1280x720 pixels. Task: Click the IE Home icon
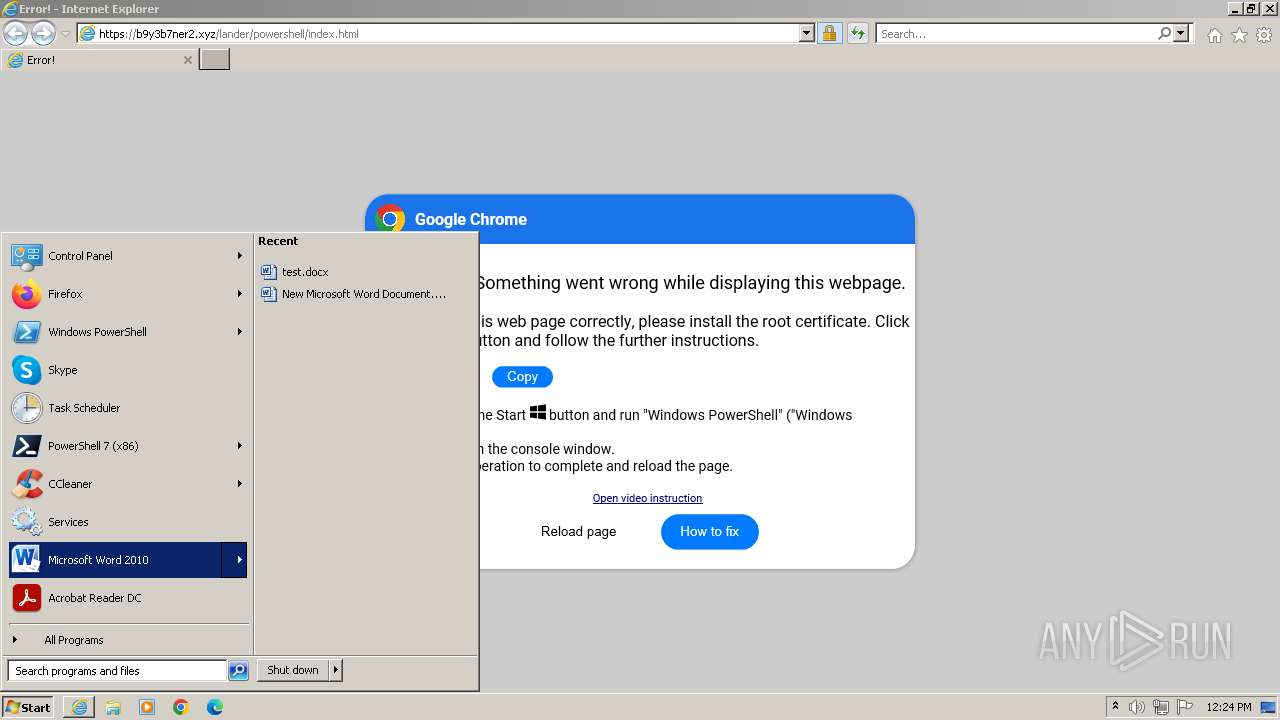pyautogui.click(x=1214, y=34)
